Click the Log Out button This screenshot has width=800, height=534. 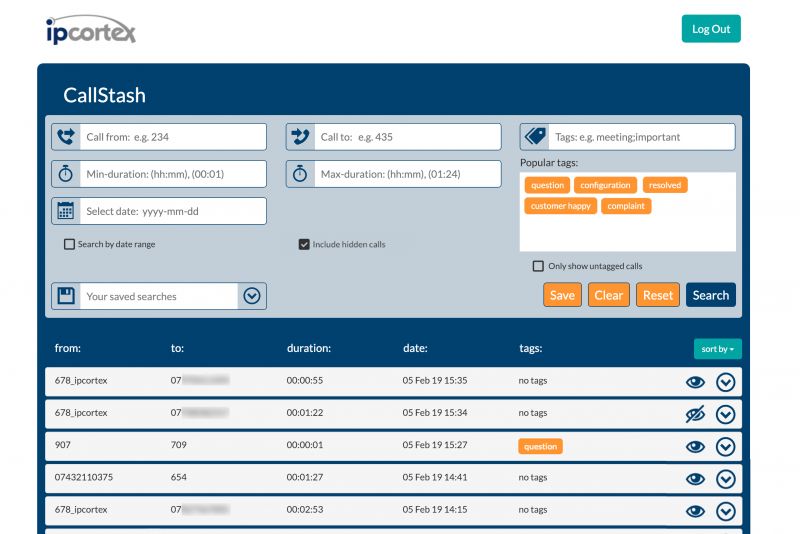[711, 29]
